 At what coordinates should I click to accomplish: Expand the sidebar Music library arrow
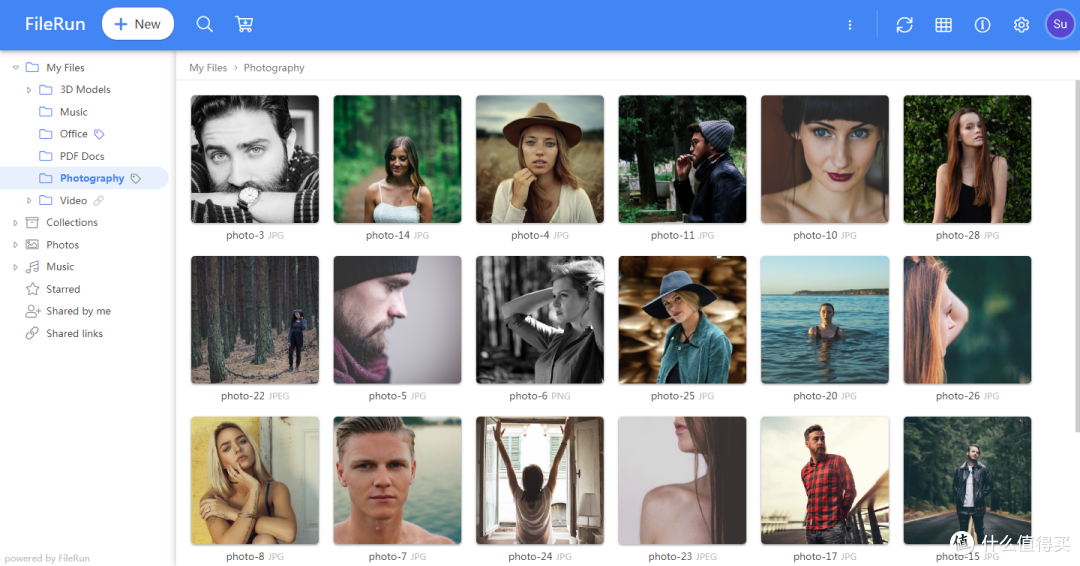[15, 266]
